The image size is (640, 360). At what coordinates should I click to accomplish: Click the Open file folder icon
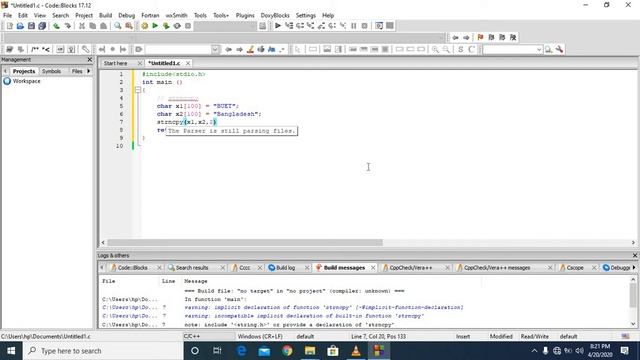(20, 26)
